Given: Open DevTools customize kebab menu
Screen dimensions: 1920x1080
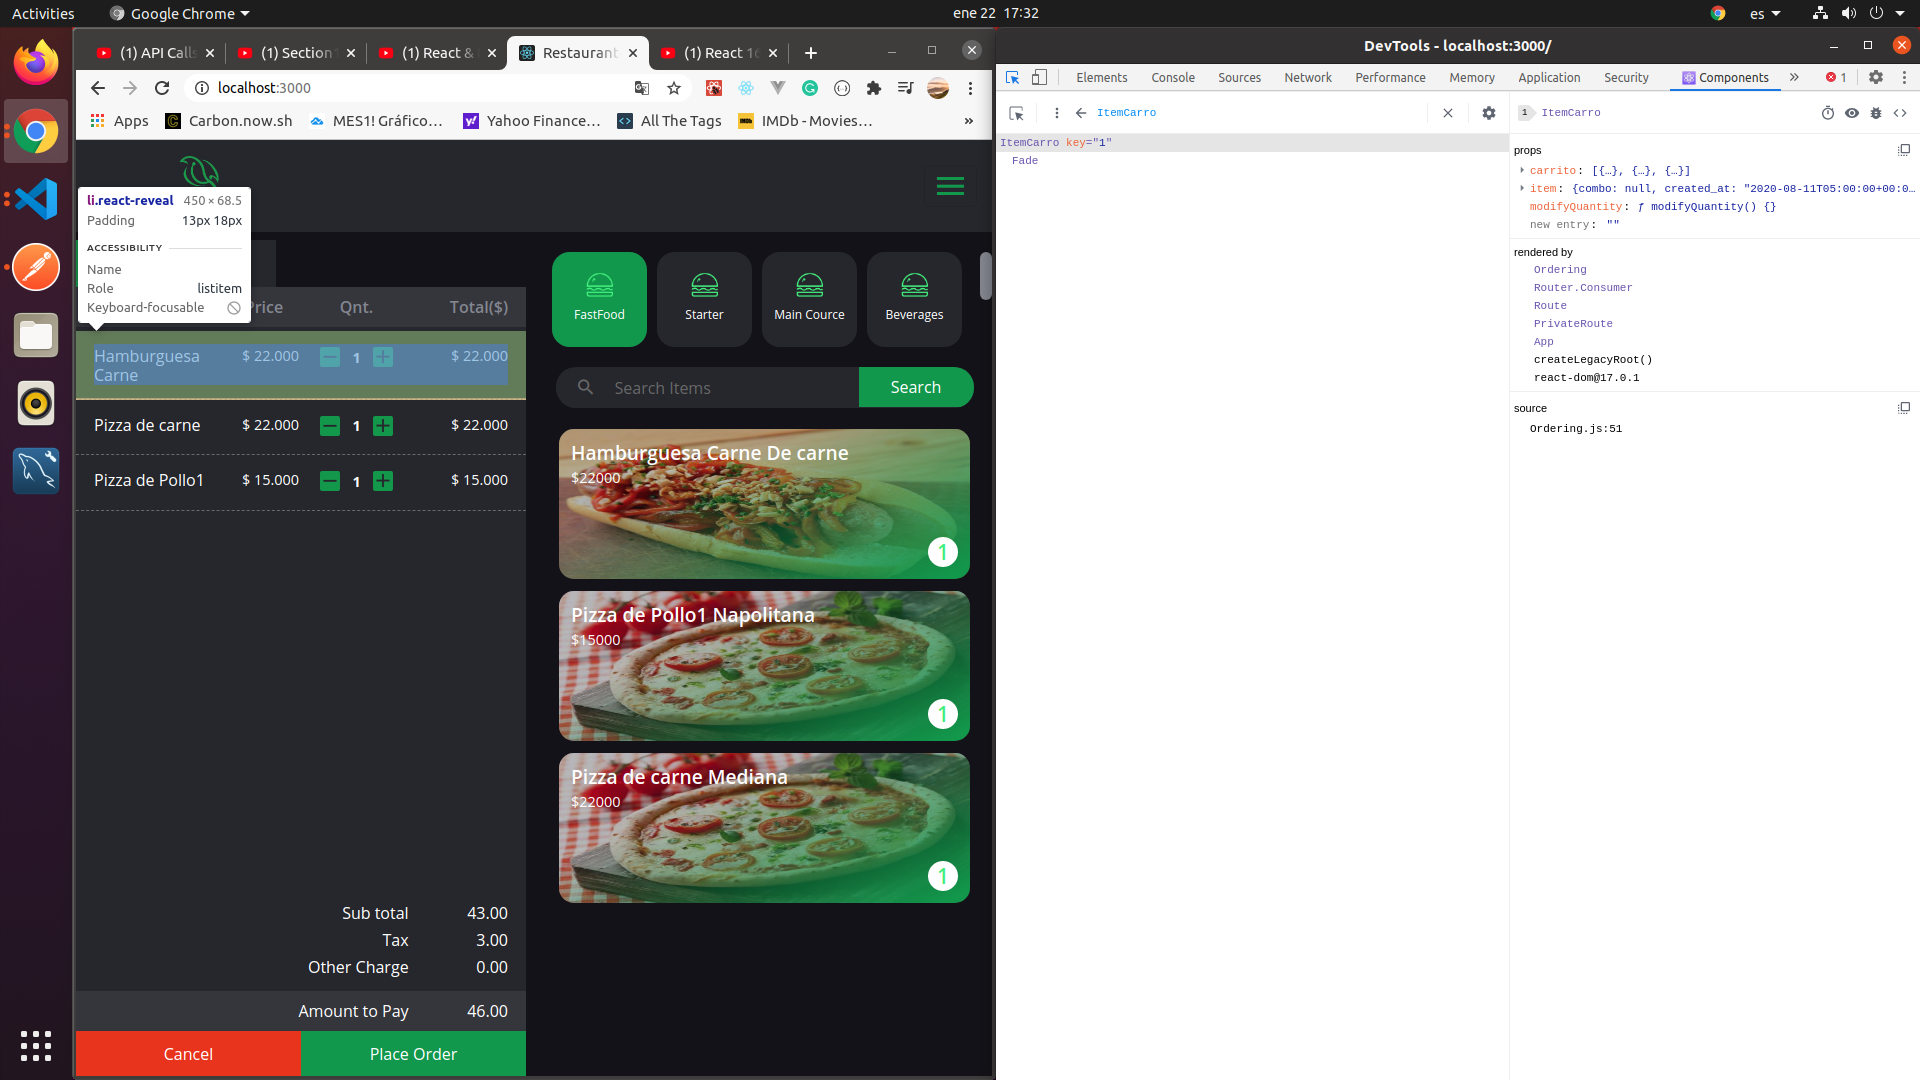Looking at the screenshot, I should tap(1904, 77).
